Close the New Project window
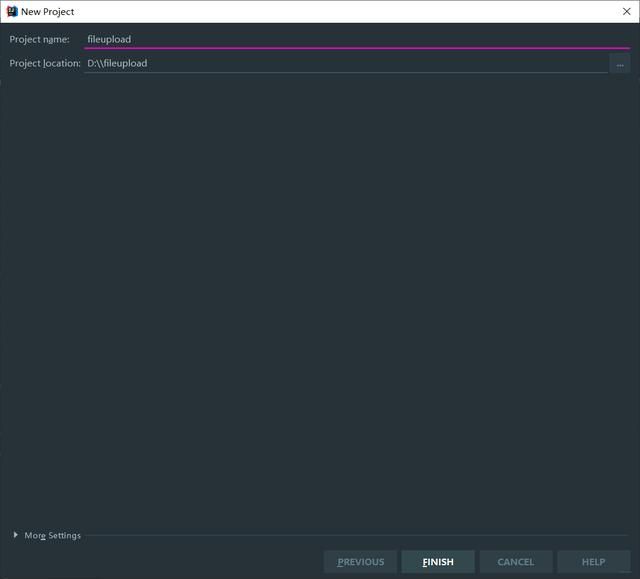 (x=627, y=11)
